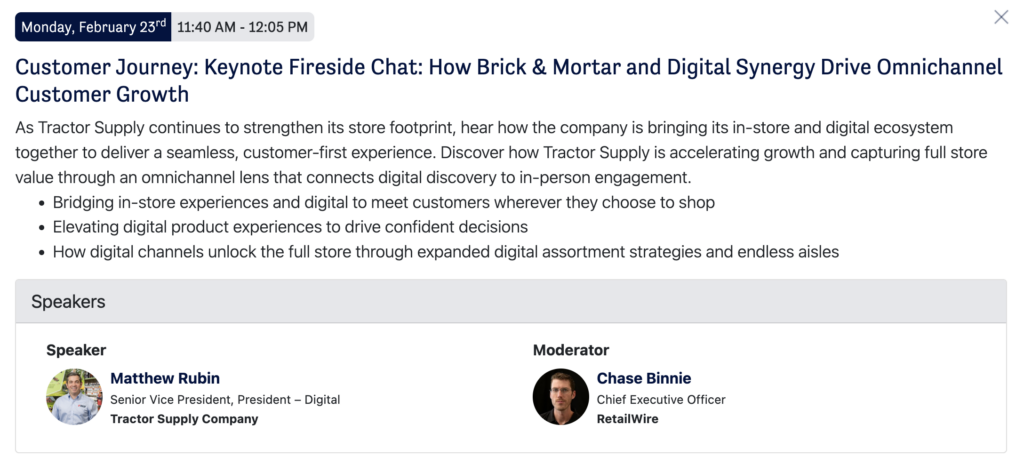Viewport: 1024px width, 465px height.
Task: Click Matthew Rubin's profile photo
Action: point(74,397)
